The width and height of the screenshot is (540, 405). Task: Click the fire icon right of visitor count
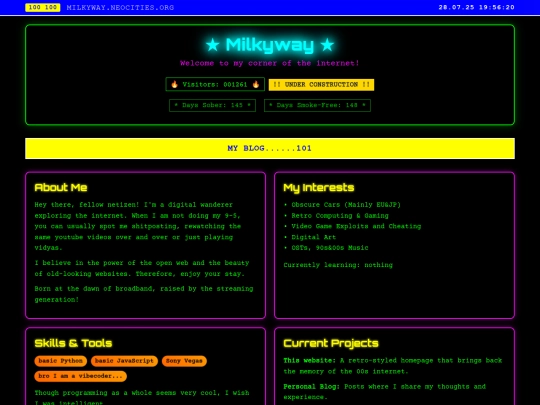[x=256, y=84]
